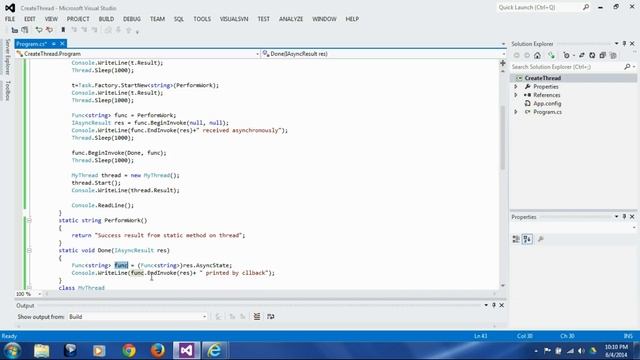This screenshot has width=640, height=360.
Task: Click Redo icon in main toolbar
Action: coord(49,30)
